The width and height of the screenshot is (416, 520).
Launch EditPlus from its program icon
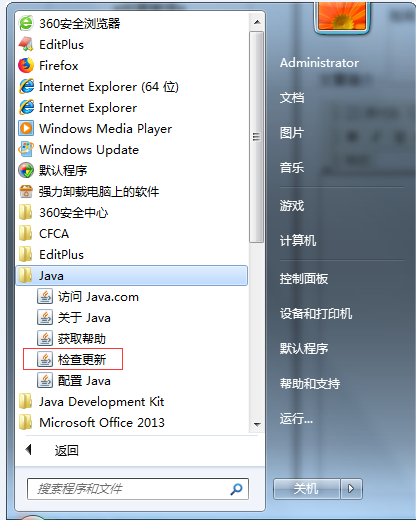click(26, 44)
